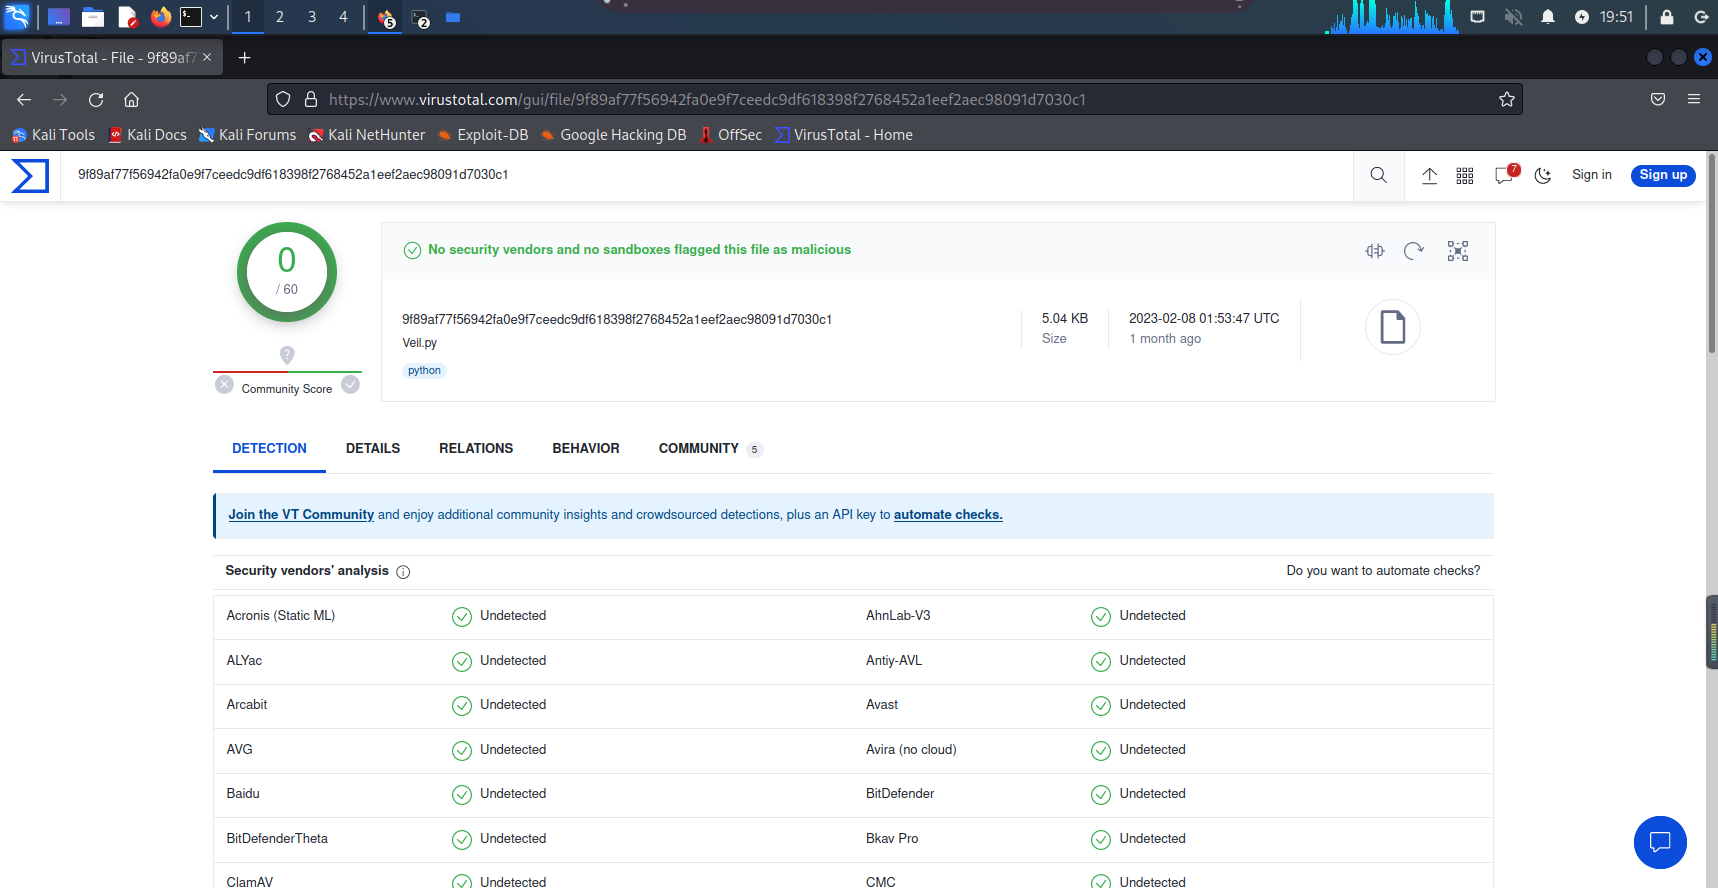Switch to the RELATIONS tab
The width and height of the screenshot is (1718, 888).
pos(476,449)
